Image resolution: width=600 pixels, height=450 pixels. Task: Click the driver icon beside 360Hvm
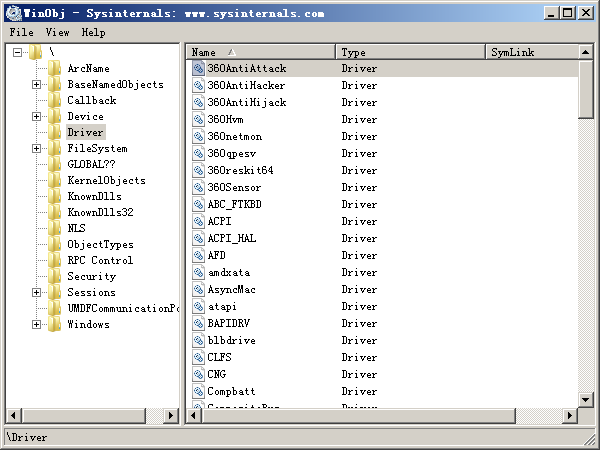tap(198, 119)
